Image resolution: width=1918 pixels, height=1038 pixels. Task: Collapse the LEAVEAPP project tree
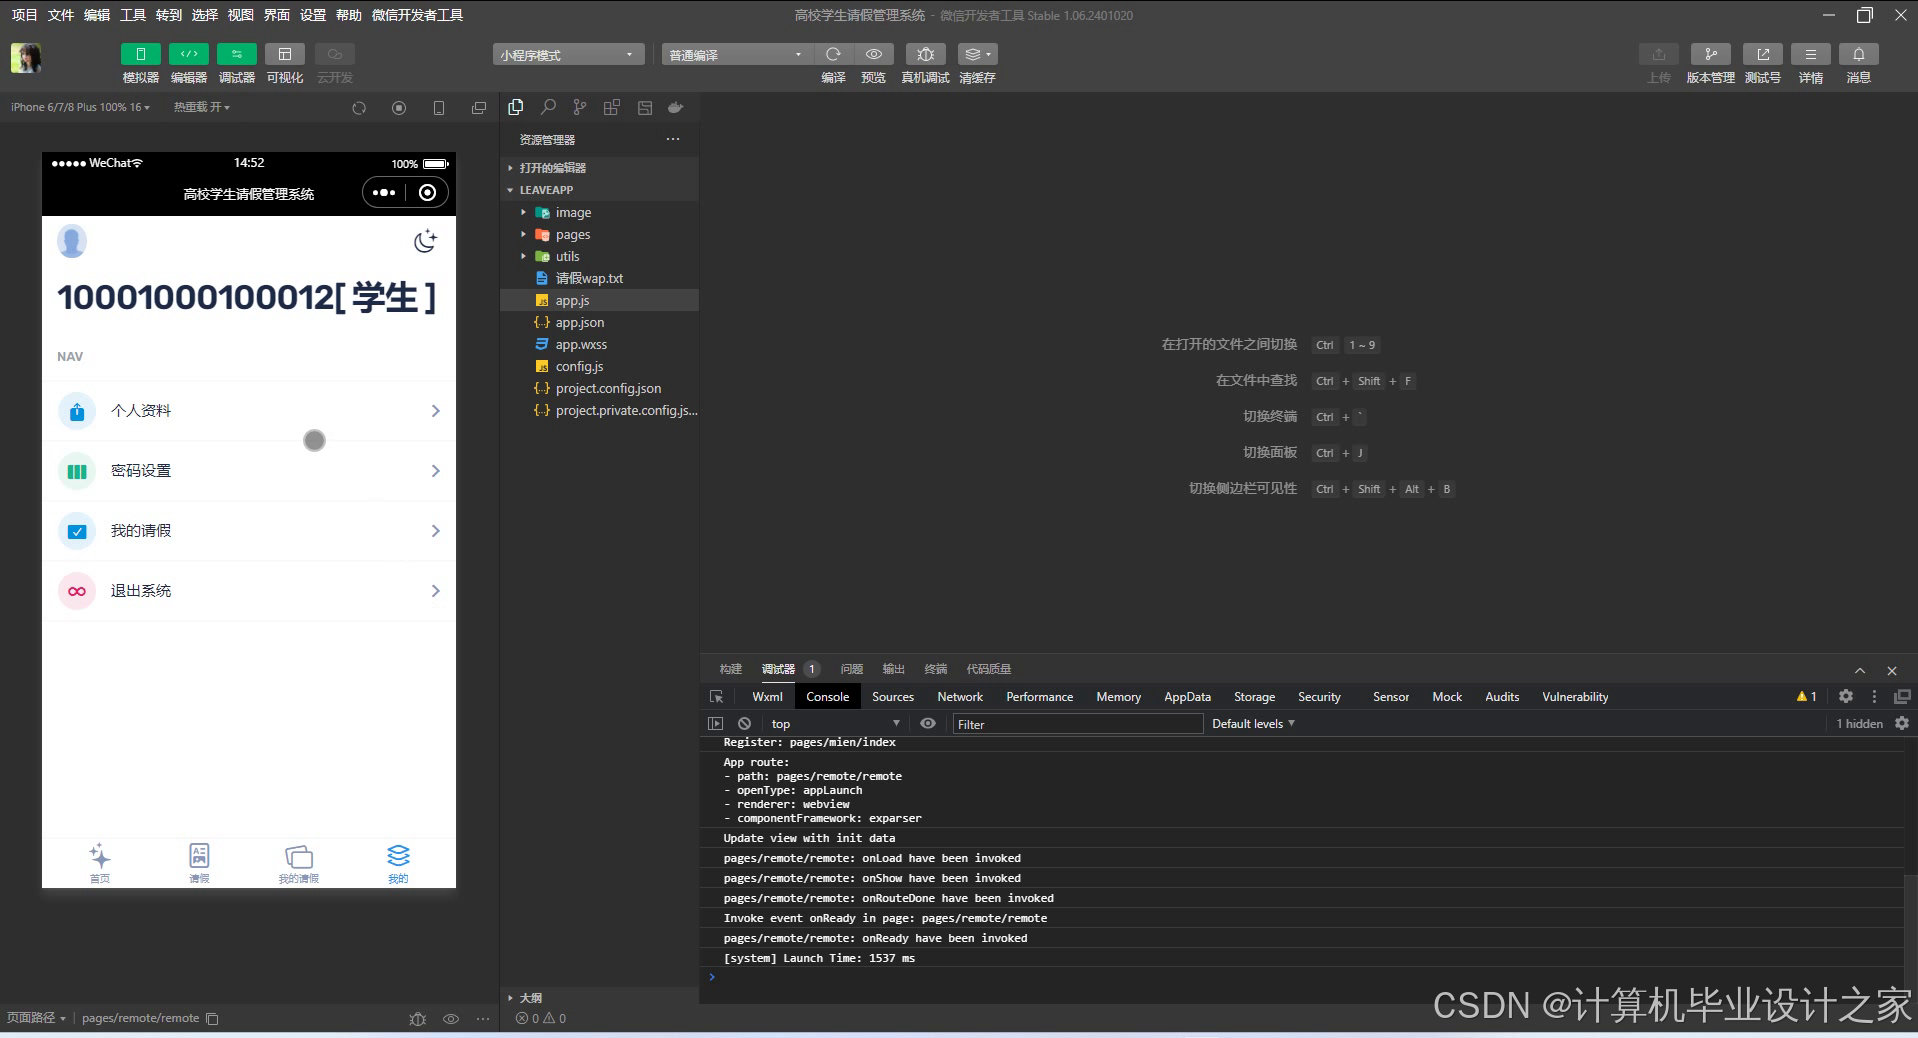tap(599, 190)
